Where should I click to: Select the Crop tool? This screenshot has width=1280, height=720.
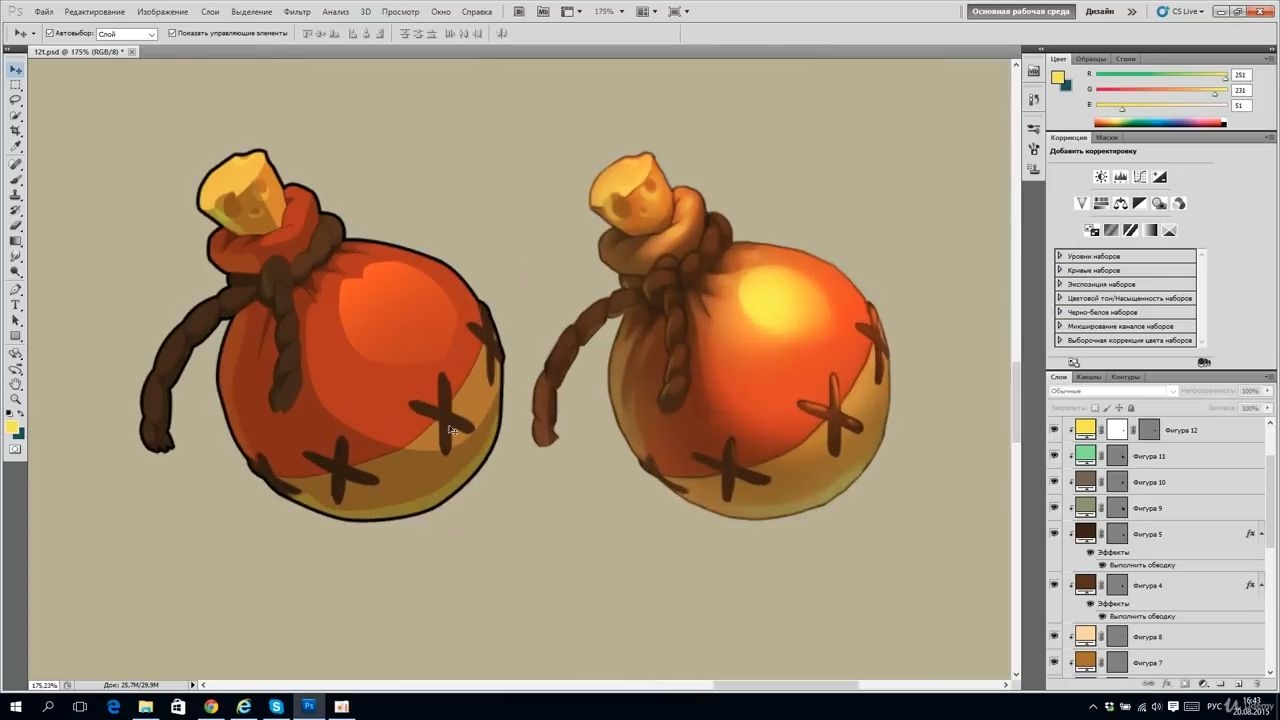click(16, 131)
